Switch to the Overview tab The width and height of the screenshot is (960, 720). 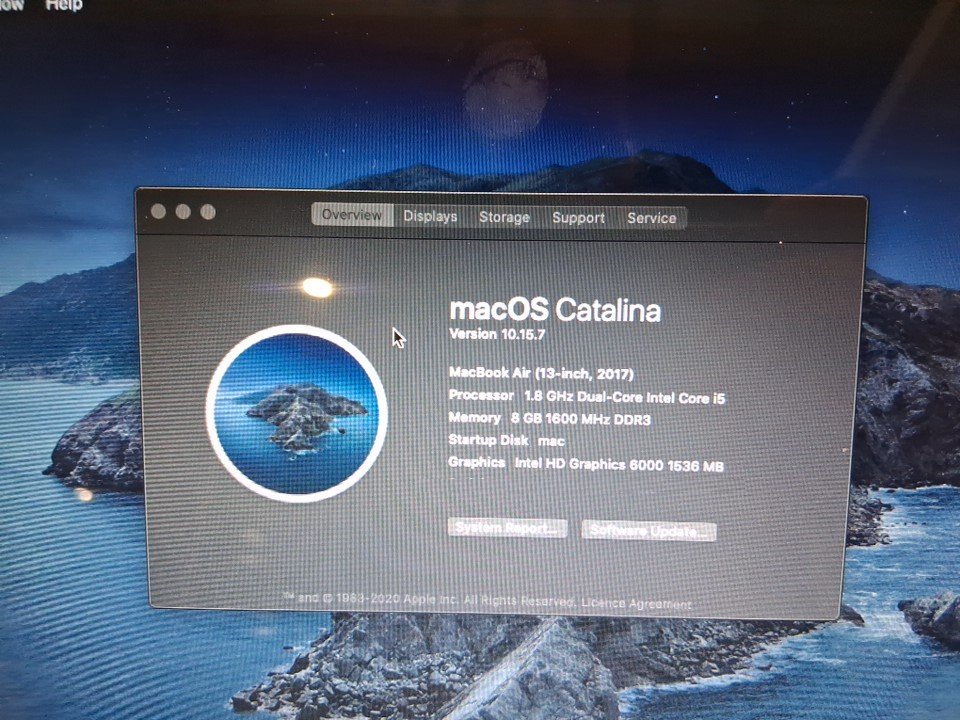[x=351, y=216]
